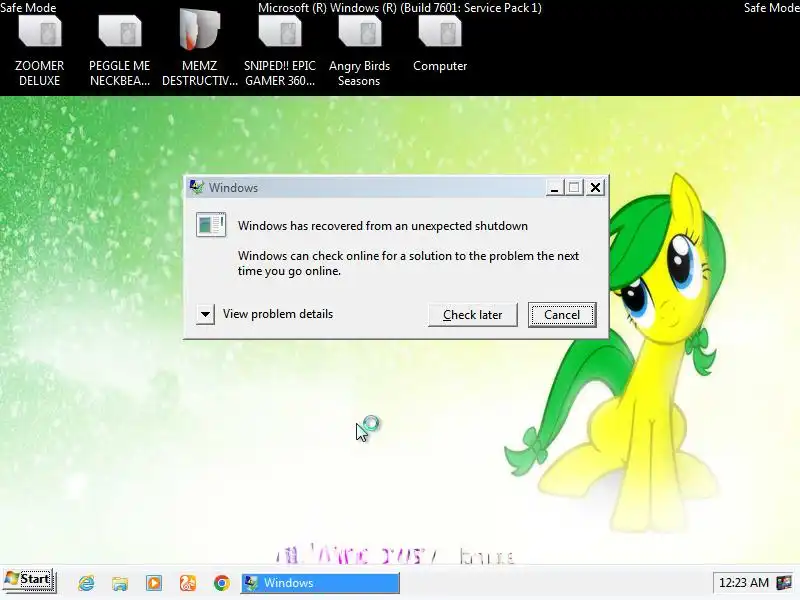Open the ZOOMER DELUXE desktop icon
The height and width of the screenshot is (600, 800).
(x=40, y=50)
